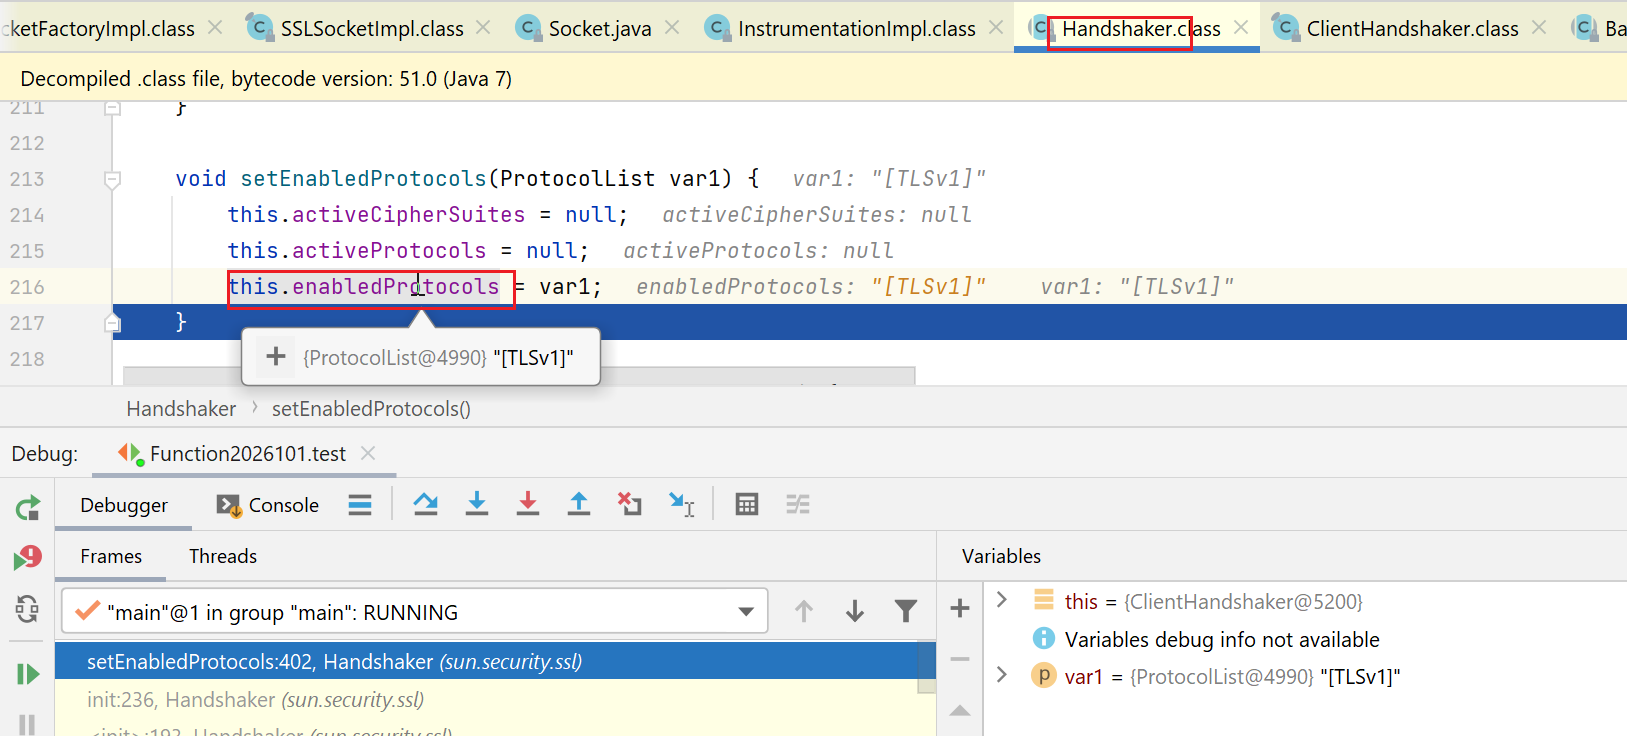Close the Function2026101.test debug session tab
The height and width of the screenshot is (736, 1627).
pyautogui.click(x=368, y=454)
